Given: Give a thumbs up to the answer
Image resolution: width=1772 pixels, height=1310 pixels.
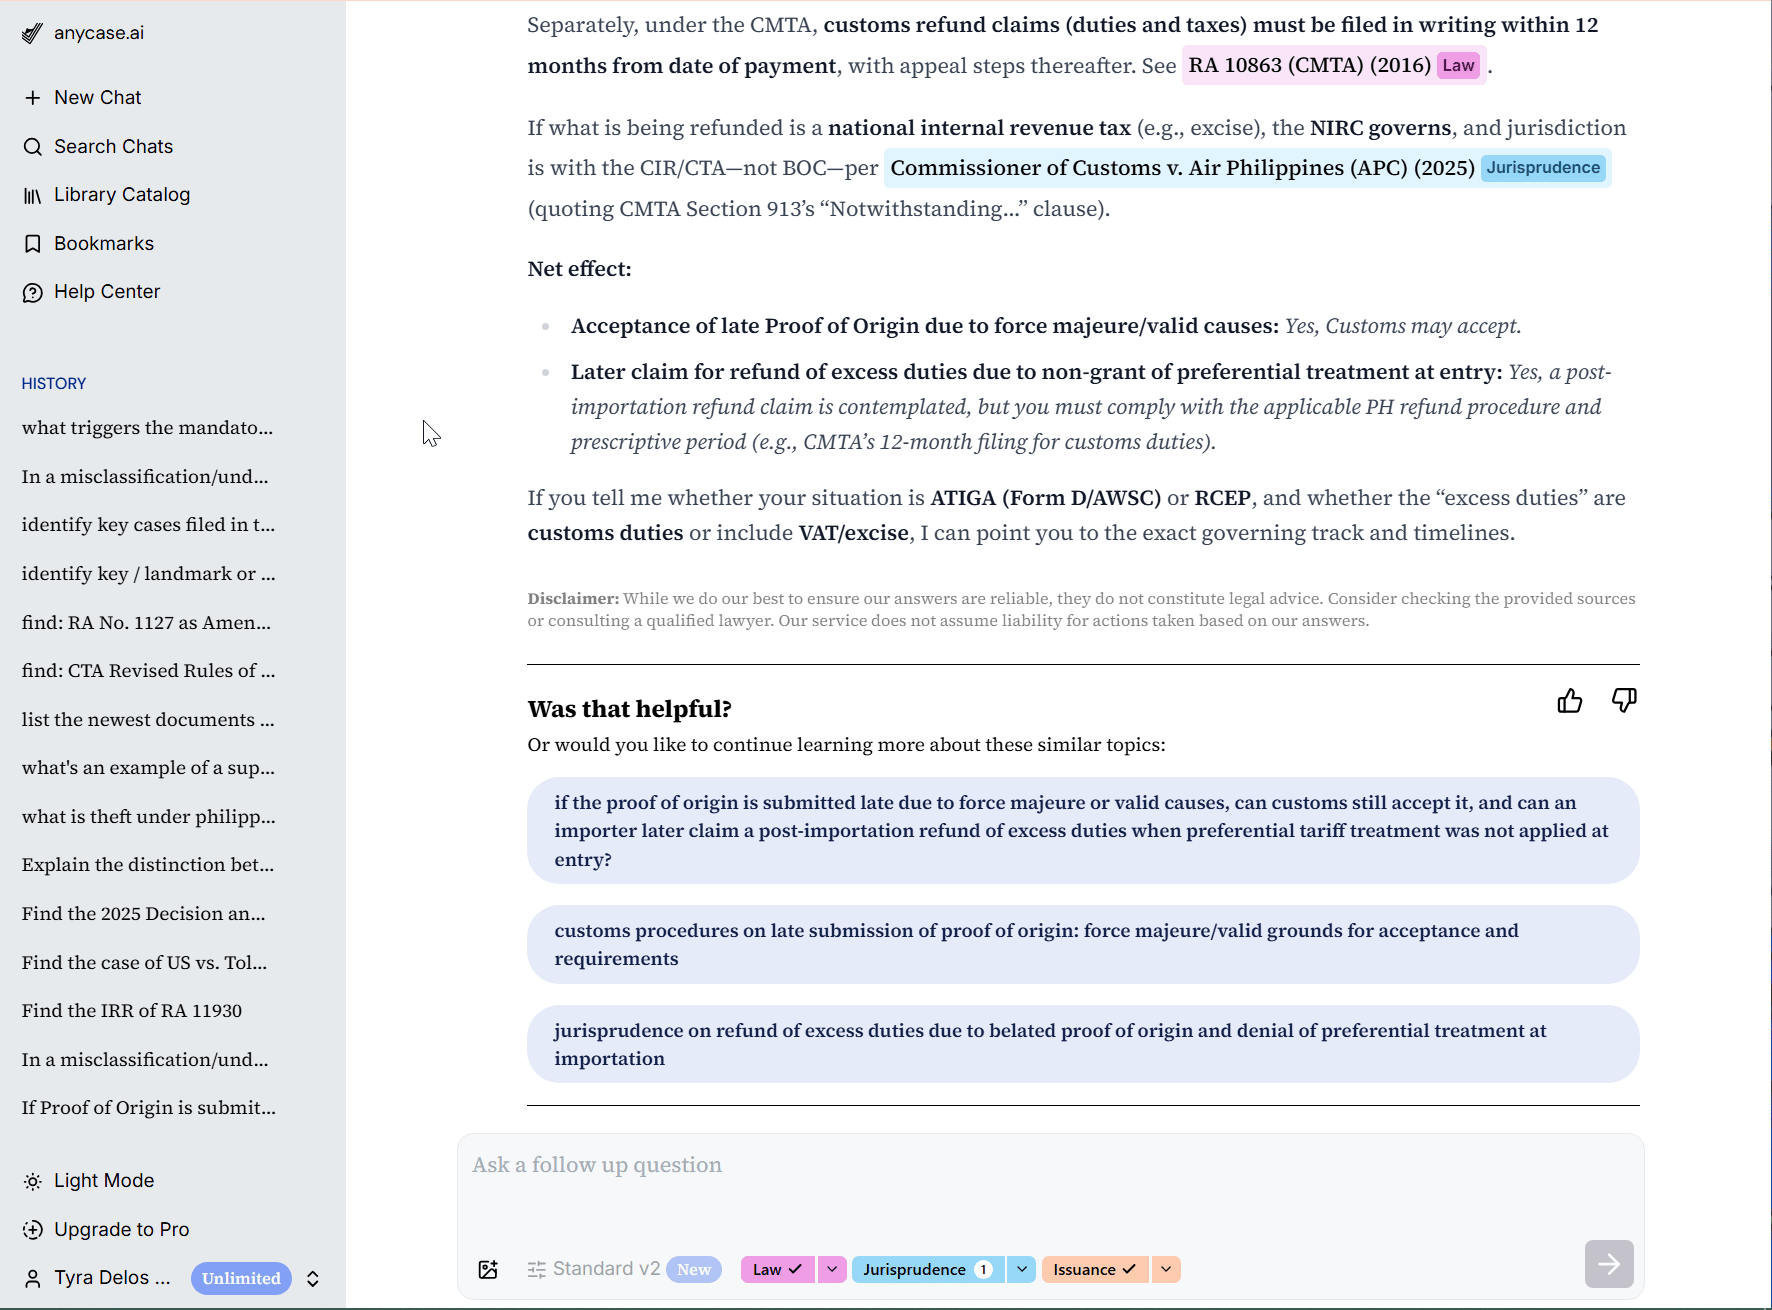Looking at the screenshot, I should (1570, 701).
